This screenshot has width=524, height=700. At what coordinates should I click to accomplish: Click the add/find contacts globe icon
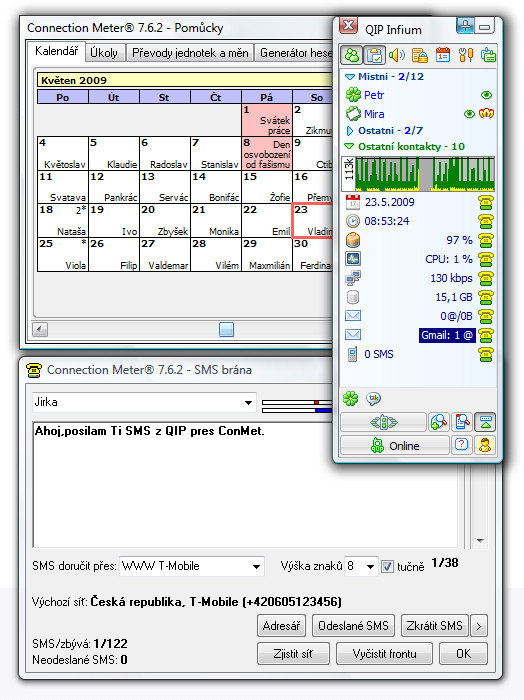pyautogui.click(x=438, y=422)
